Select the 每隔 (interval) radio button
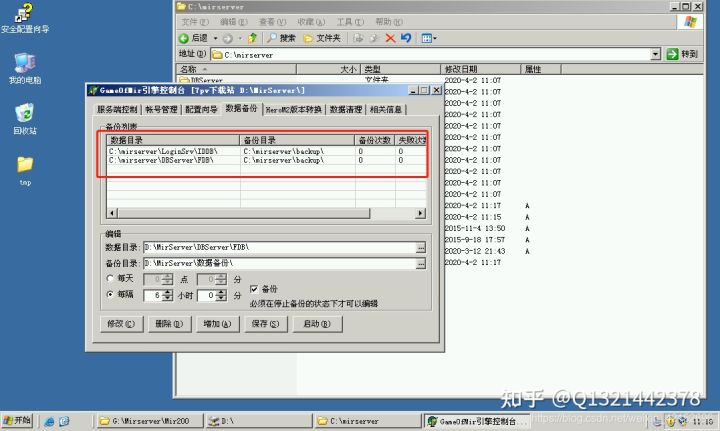Image resolution: width=720 pixels, height=431 pixels. (110, 296)
